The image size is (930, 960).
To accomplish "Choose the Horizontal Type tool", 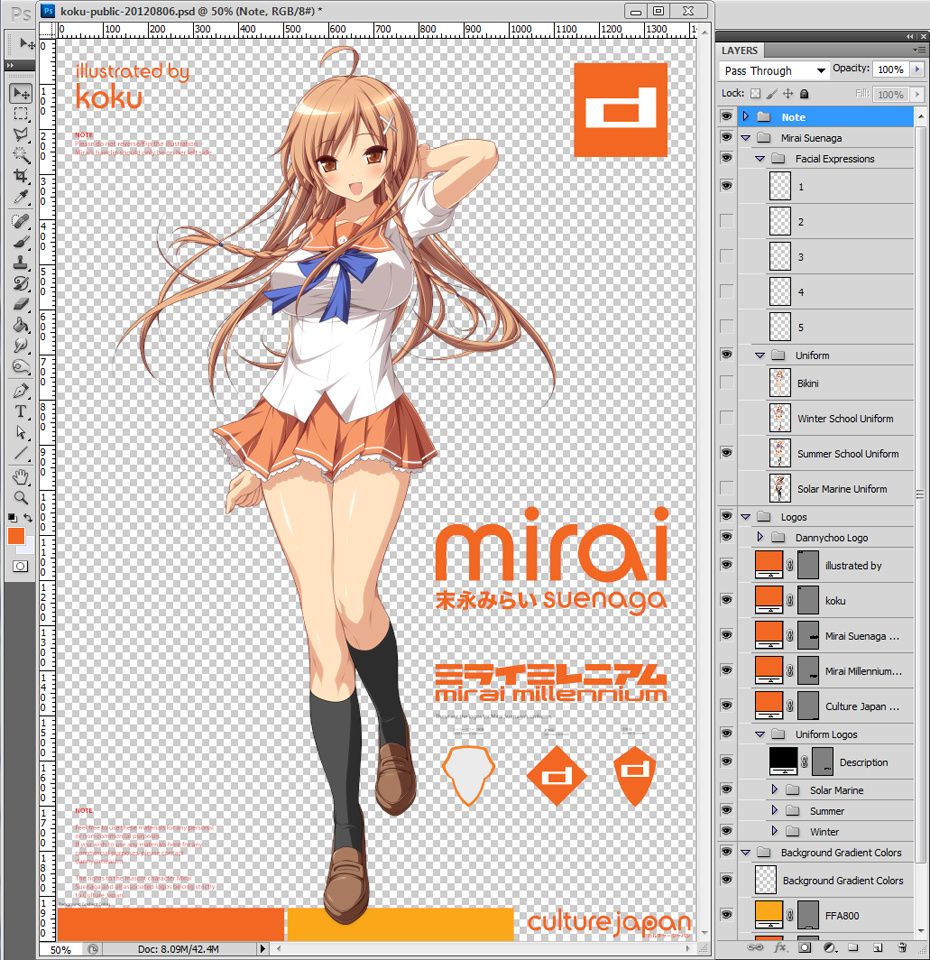I will pyautogui.click(x=20, y=411).
